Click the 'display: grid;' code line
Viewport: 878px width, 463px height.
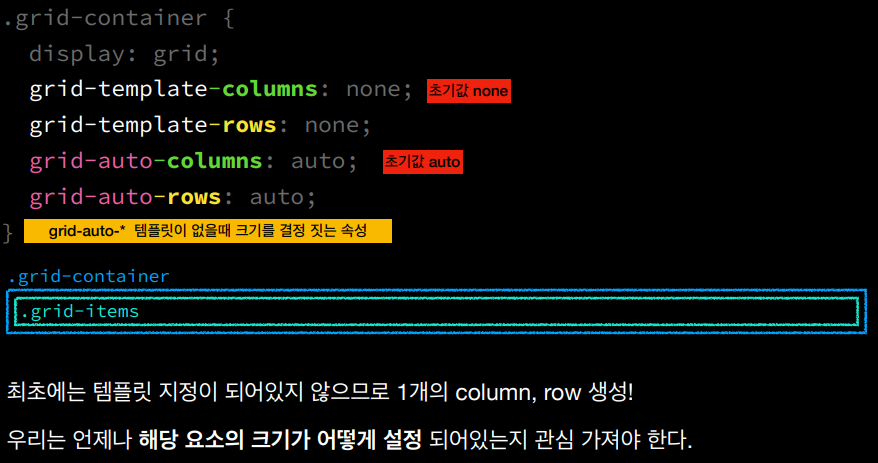pyautogui.click(x=124, y=54)
